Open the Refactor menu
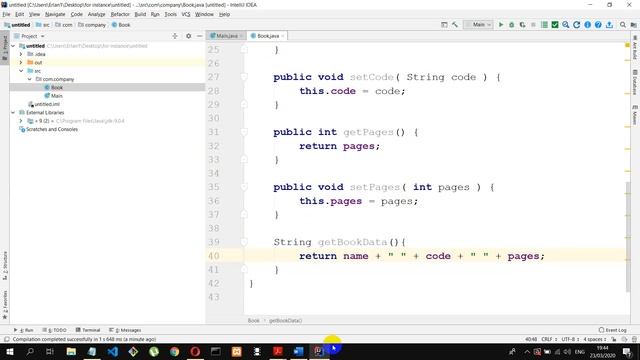Image resolution: width=640 pixels, height=360 pixels. point(120,14)
